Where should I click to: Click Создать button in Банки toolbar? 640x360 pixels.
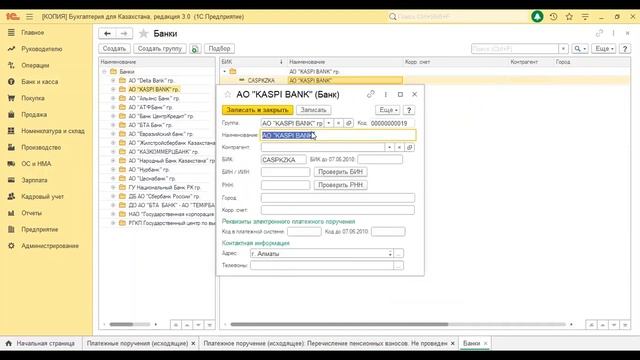pos(114,49)
